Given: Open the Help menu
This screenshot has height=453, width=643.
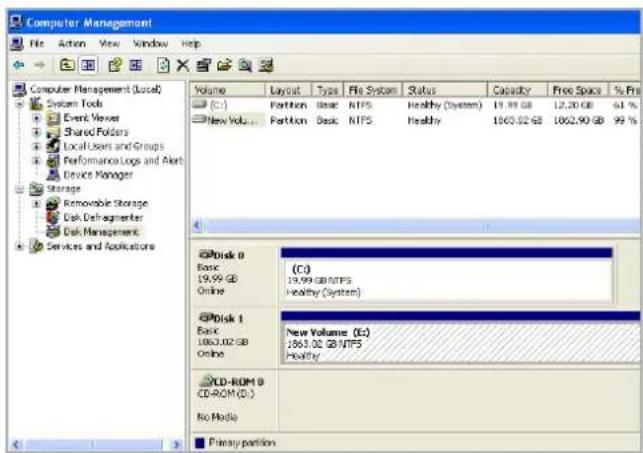Looking at the screenshot, I should [191, 43].
